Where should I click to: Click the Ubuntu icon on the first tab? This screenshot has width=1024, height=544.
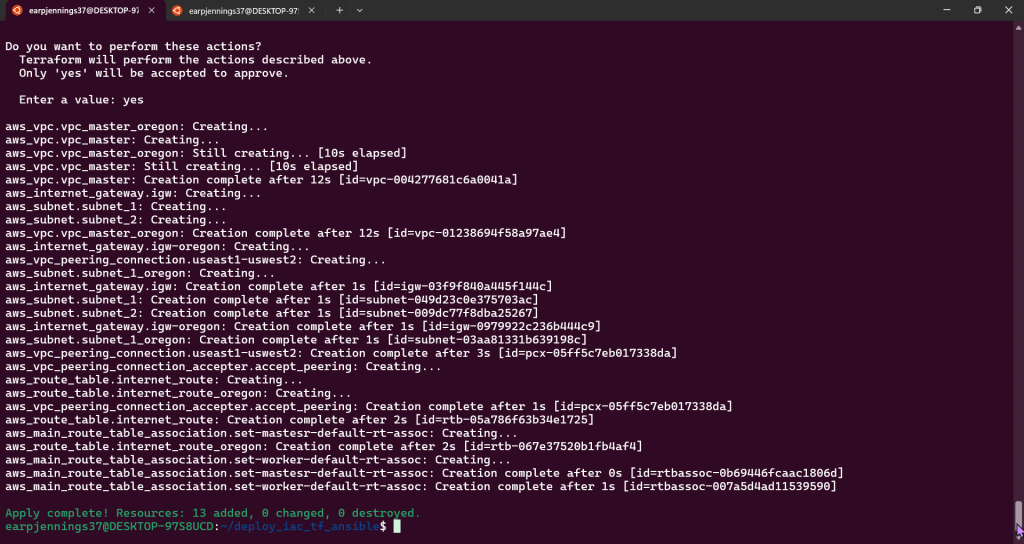point(16,10)
